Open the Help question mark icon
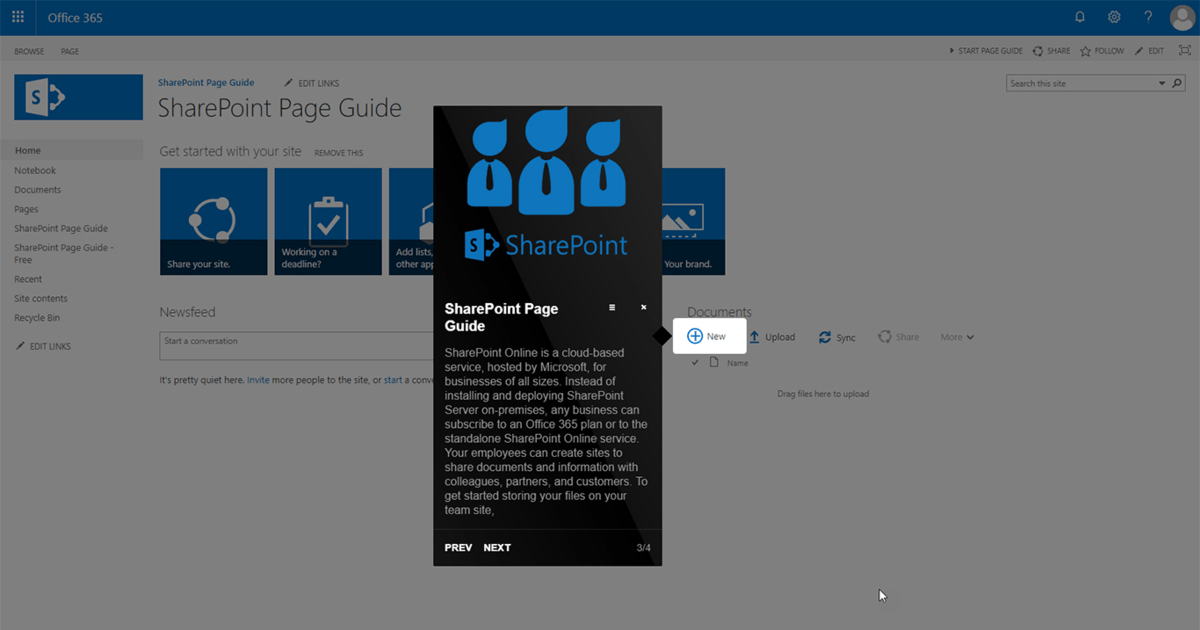Image resolution: width=1200 pixels, height=630 pixels. [x=1147, y=16]
